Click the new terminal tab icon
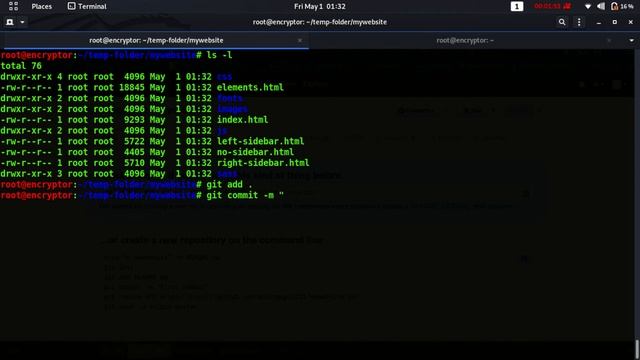This screenshot has height=360, width=640. pos(10,22)
